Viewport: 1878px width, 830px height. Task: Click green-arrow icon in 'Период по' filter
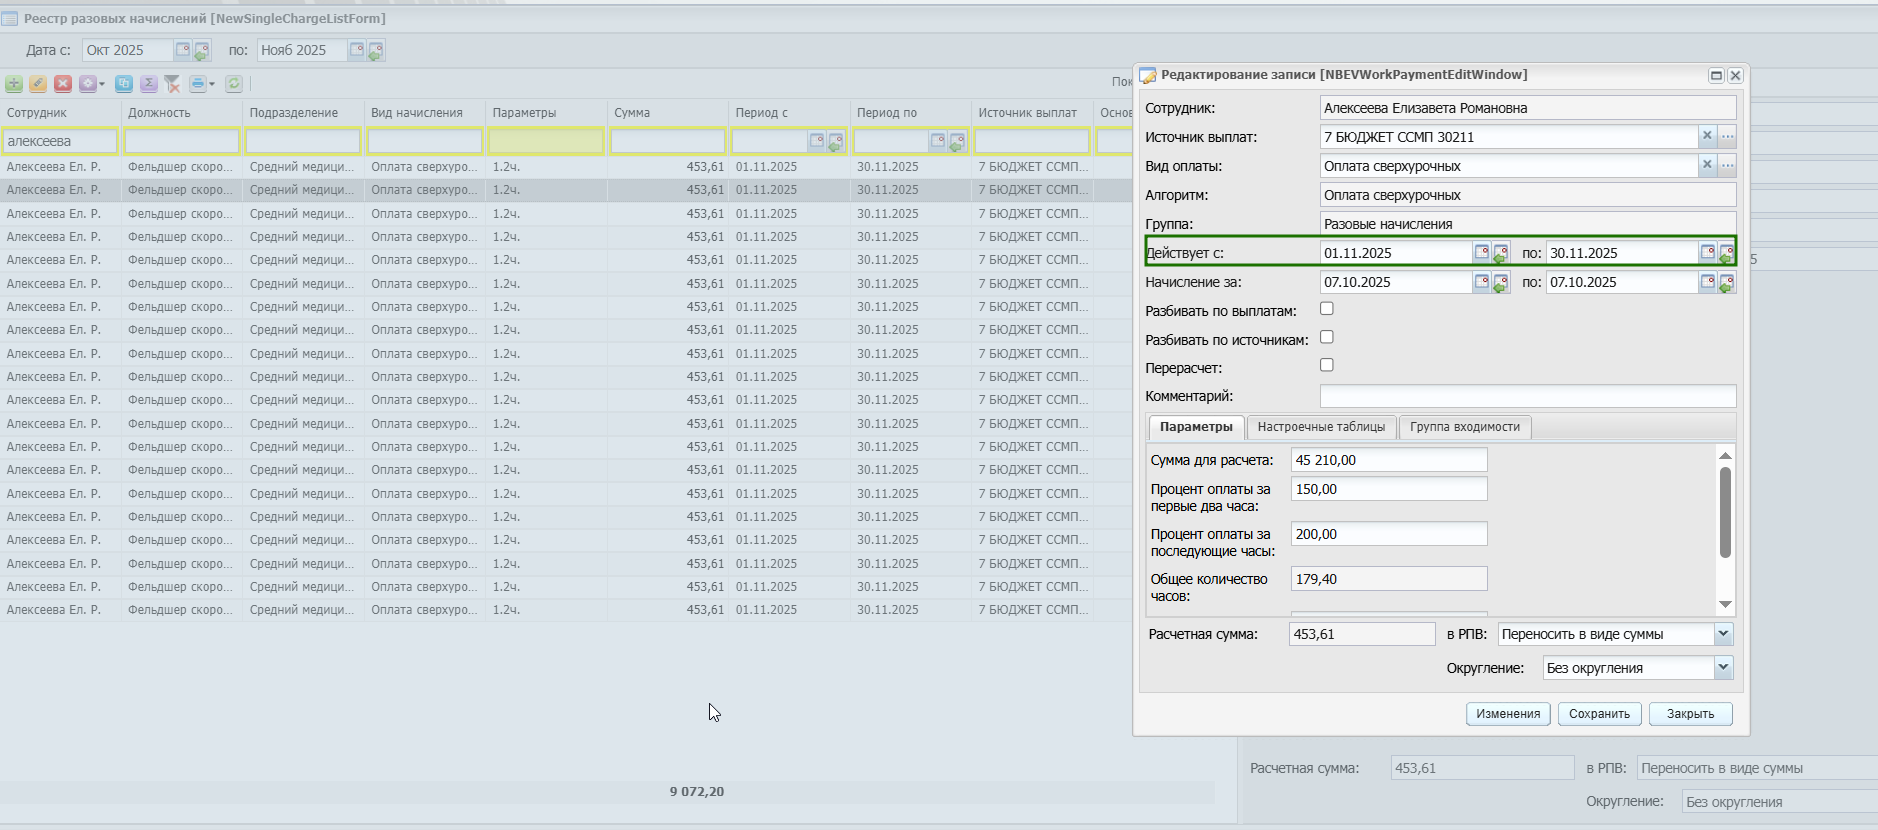click(x=957, y=142)
